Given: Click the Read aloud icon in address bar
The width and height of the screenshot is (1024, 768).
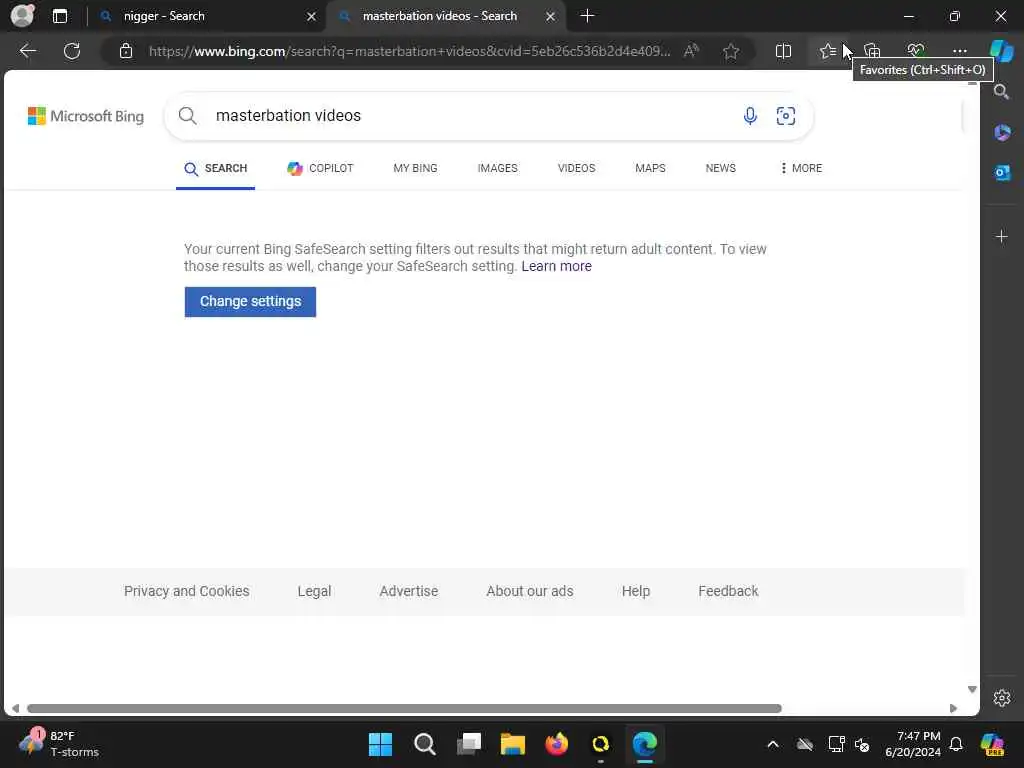Looking at the screenshot, I should click(x=692, y=51).
